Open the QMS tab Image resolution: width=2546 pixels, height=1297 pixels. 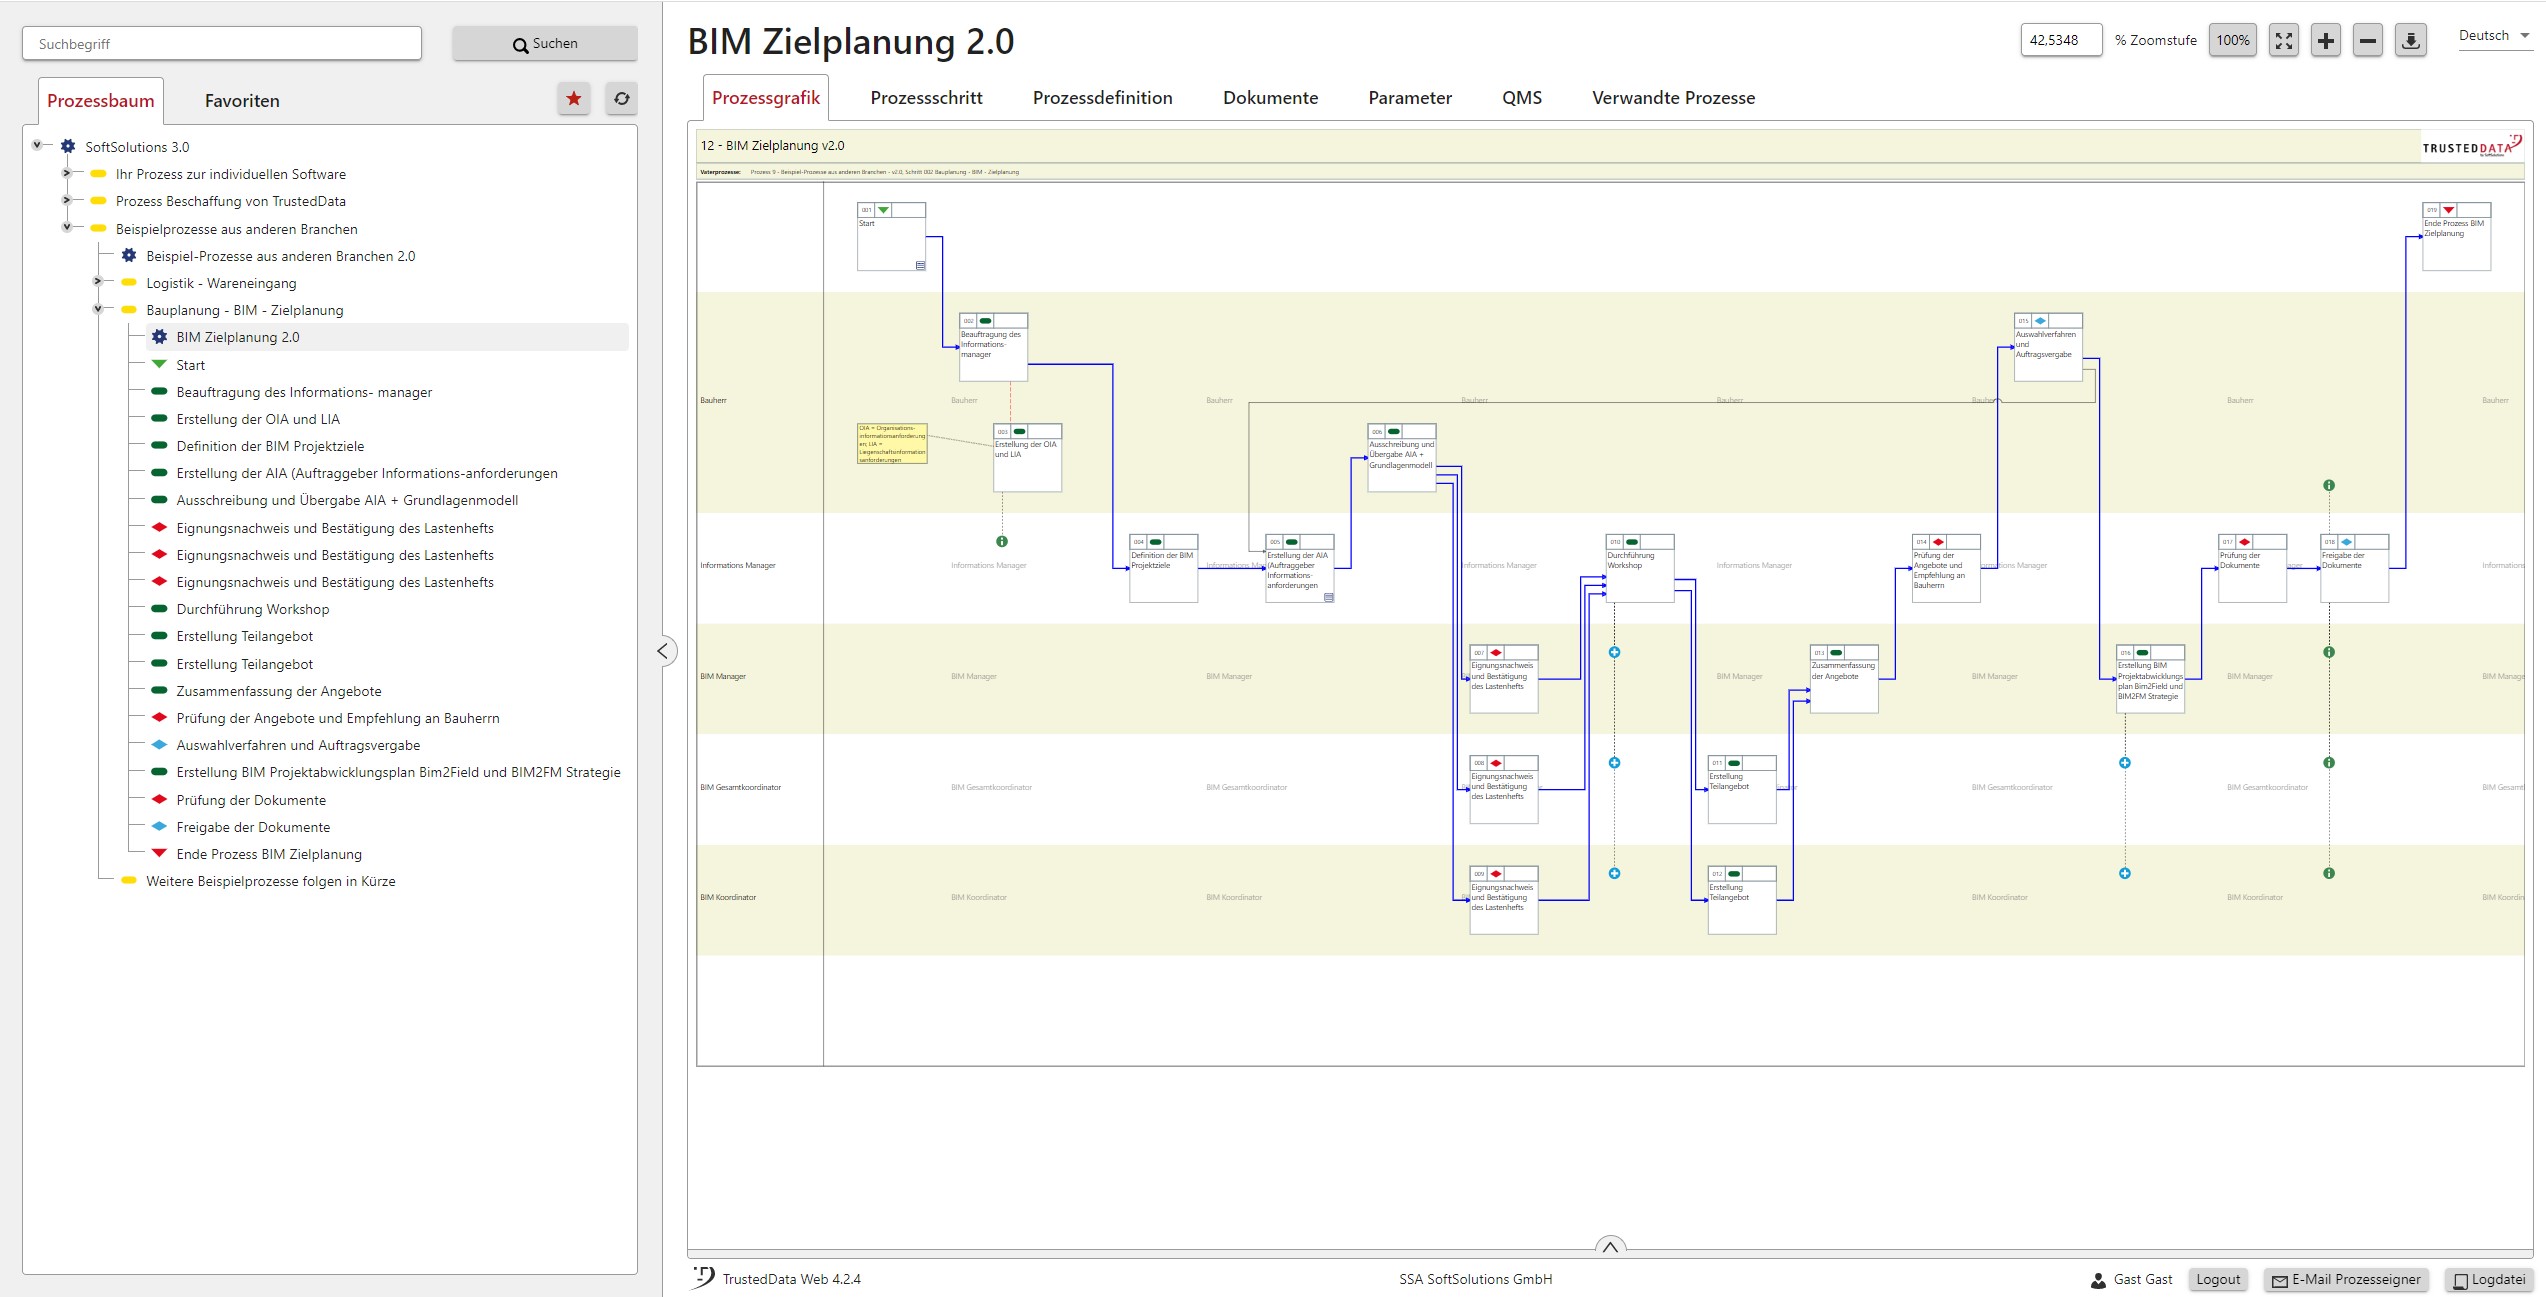pos(1522,98)
